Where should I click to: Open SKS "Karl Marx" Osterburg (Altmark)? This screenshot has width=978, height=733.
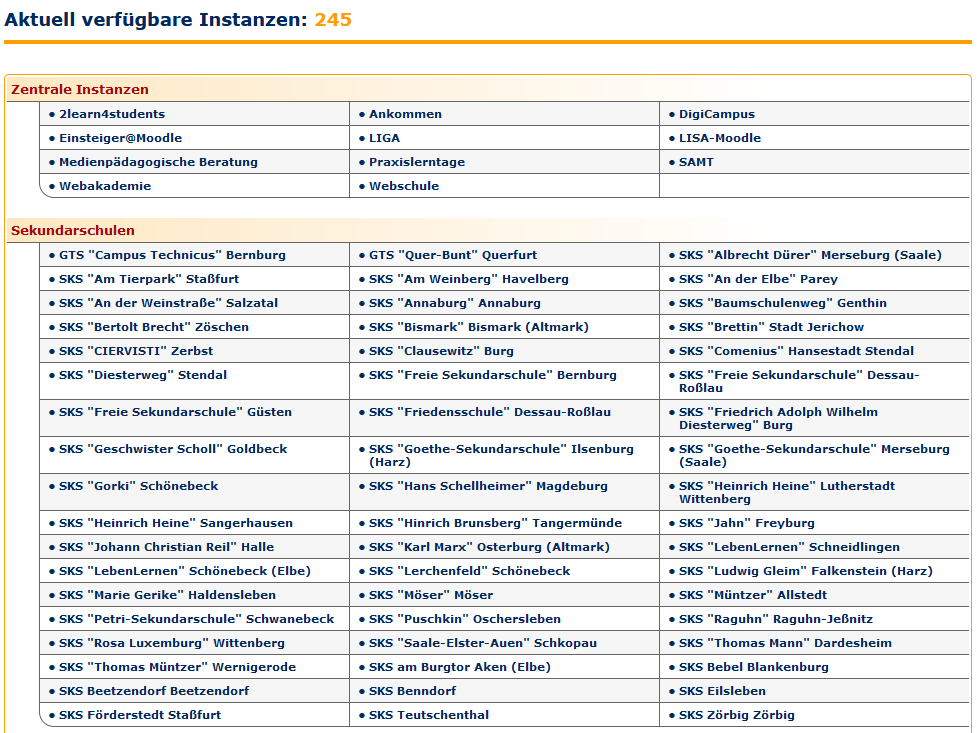click(x=489, y=547)
